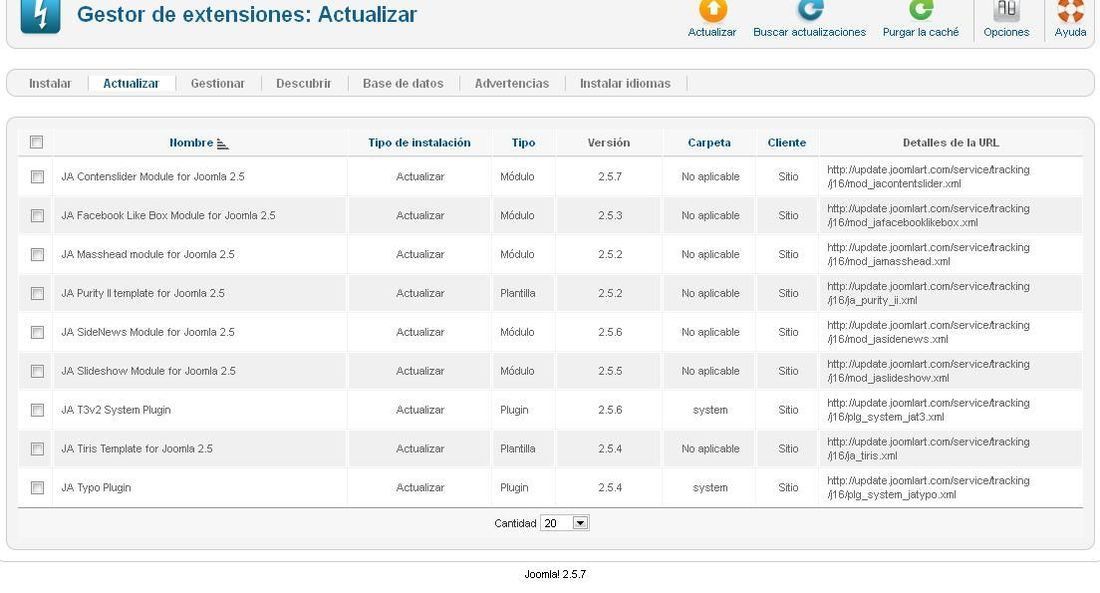Click JA Slideshow Module for Joomla 2.5
1100x593 pixels.
[149, 371]
